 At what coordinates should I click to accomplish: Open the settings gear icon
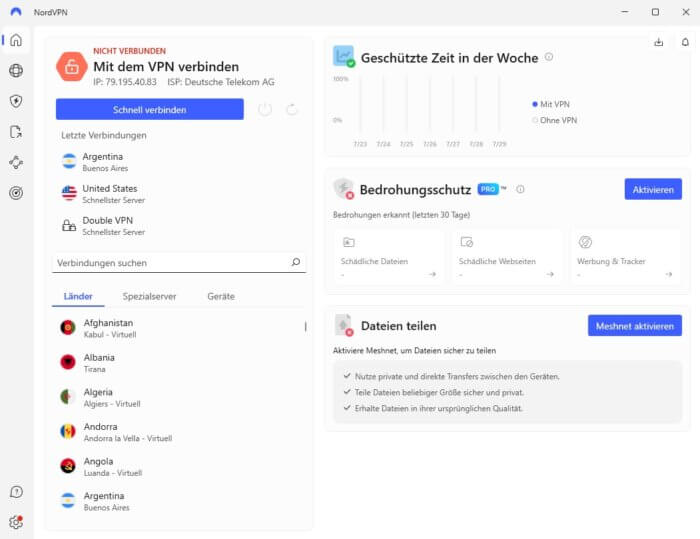[x=16, y=522]
